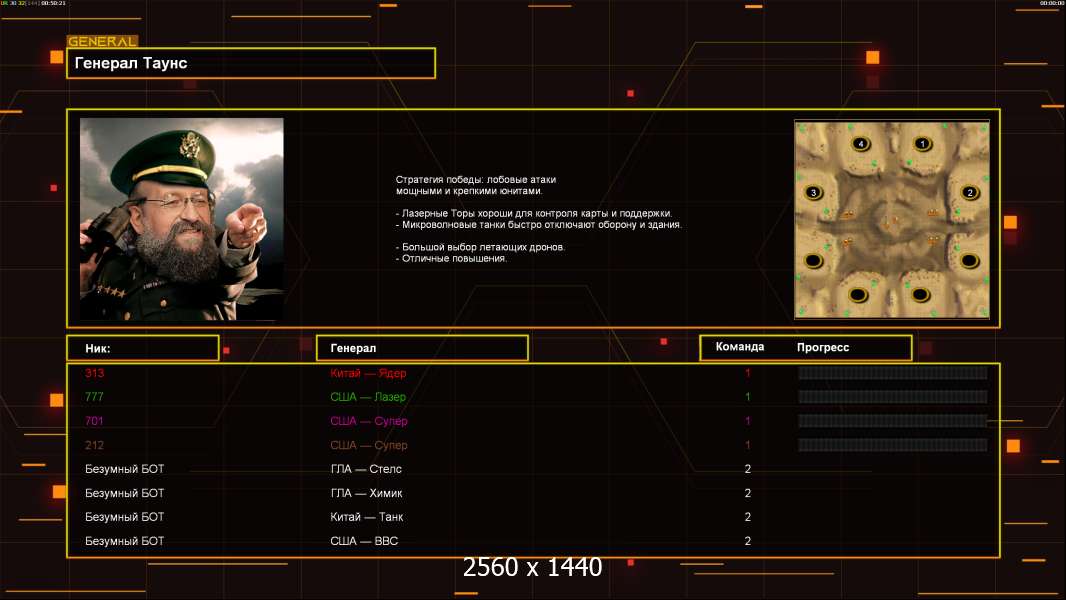1066x600 pixels.
Task: Click the "Команда" column header
Action: coord(740,347)
